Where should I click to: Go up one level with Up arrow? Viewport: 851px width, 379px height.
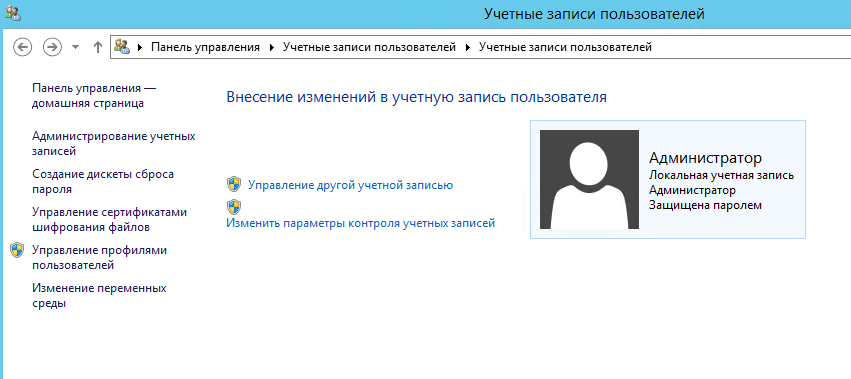tap(98, 47)
